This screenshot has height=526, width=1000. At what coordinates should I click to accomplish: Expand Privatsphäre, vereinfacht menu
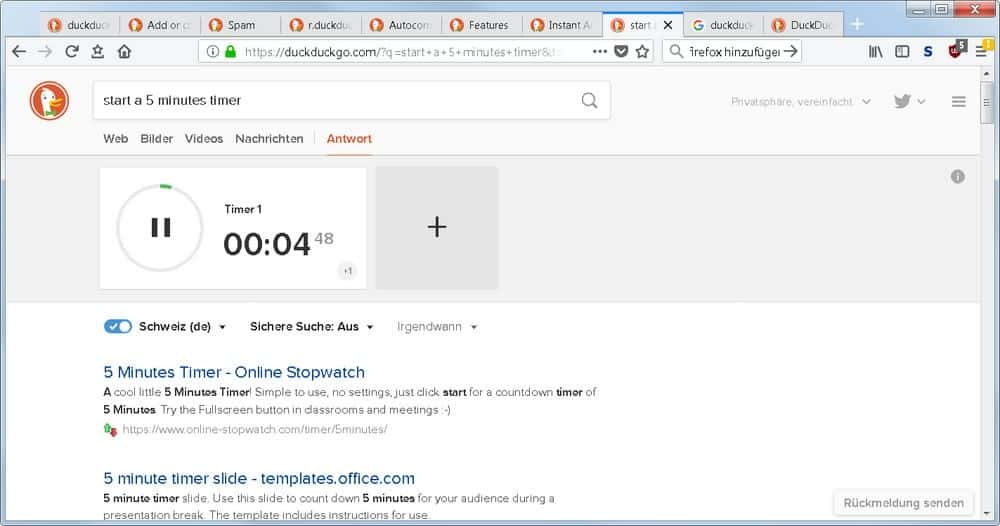pos(800,101)
